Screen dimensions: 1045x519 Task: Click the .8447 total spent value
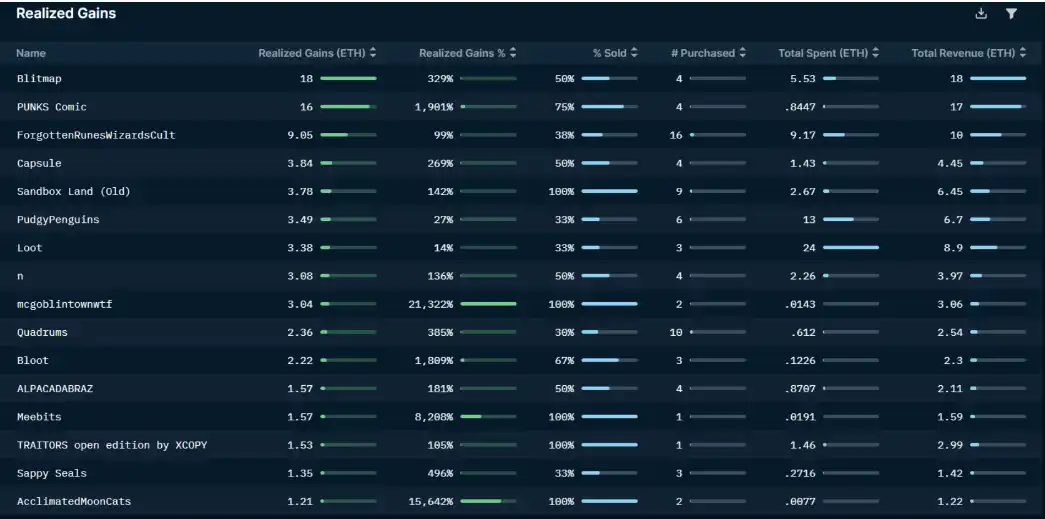tap(800, 107)
